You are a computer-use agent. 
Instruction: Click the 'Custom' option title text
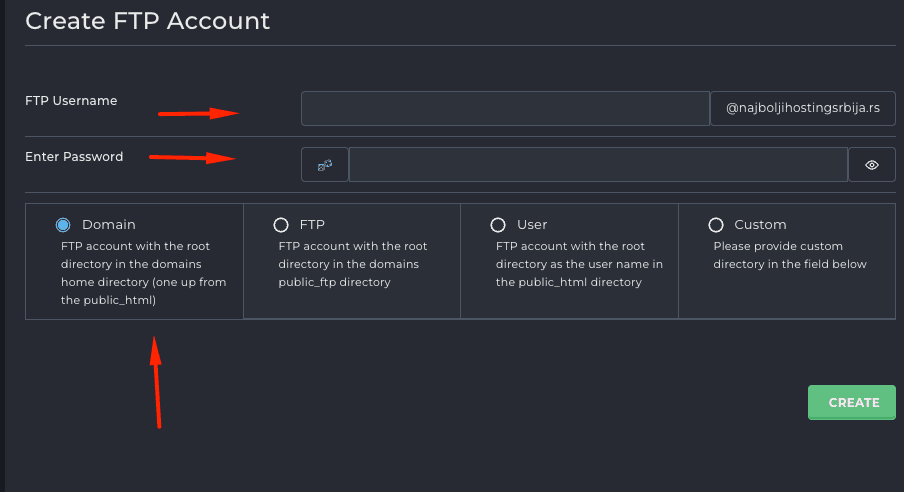[760, 224]
